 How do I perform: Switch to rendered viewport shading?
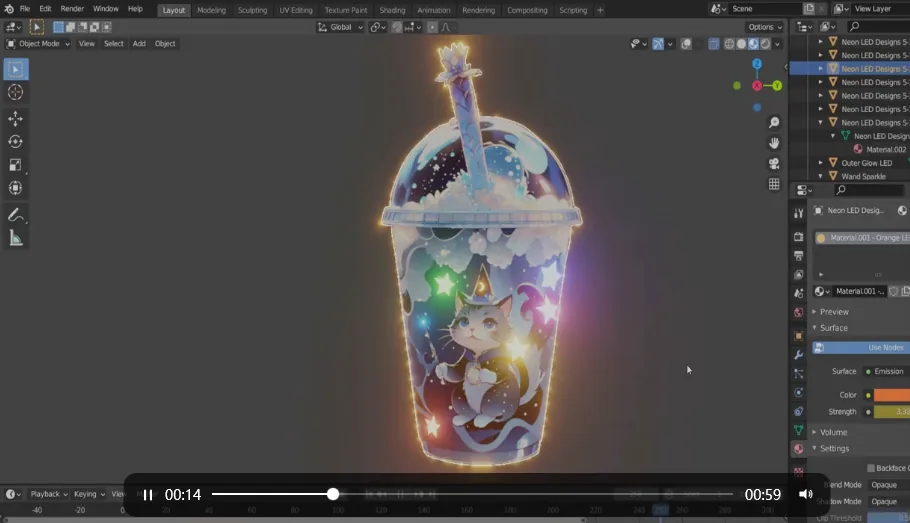click(765, 44)
